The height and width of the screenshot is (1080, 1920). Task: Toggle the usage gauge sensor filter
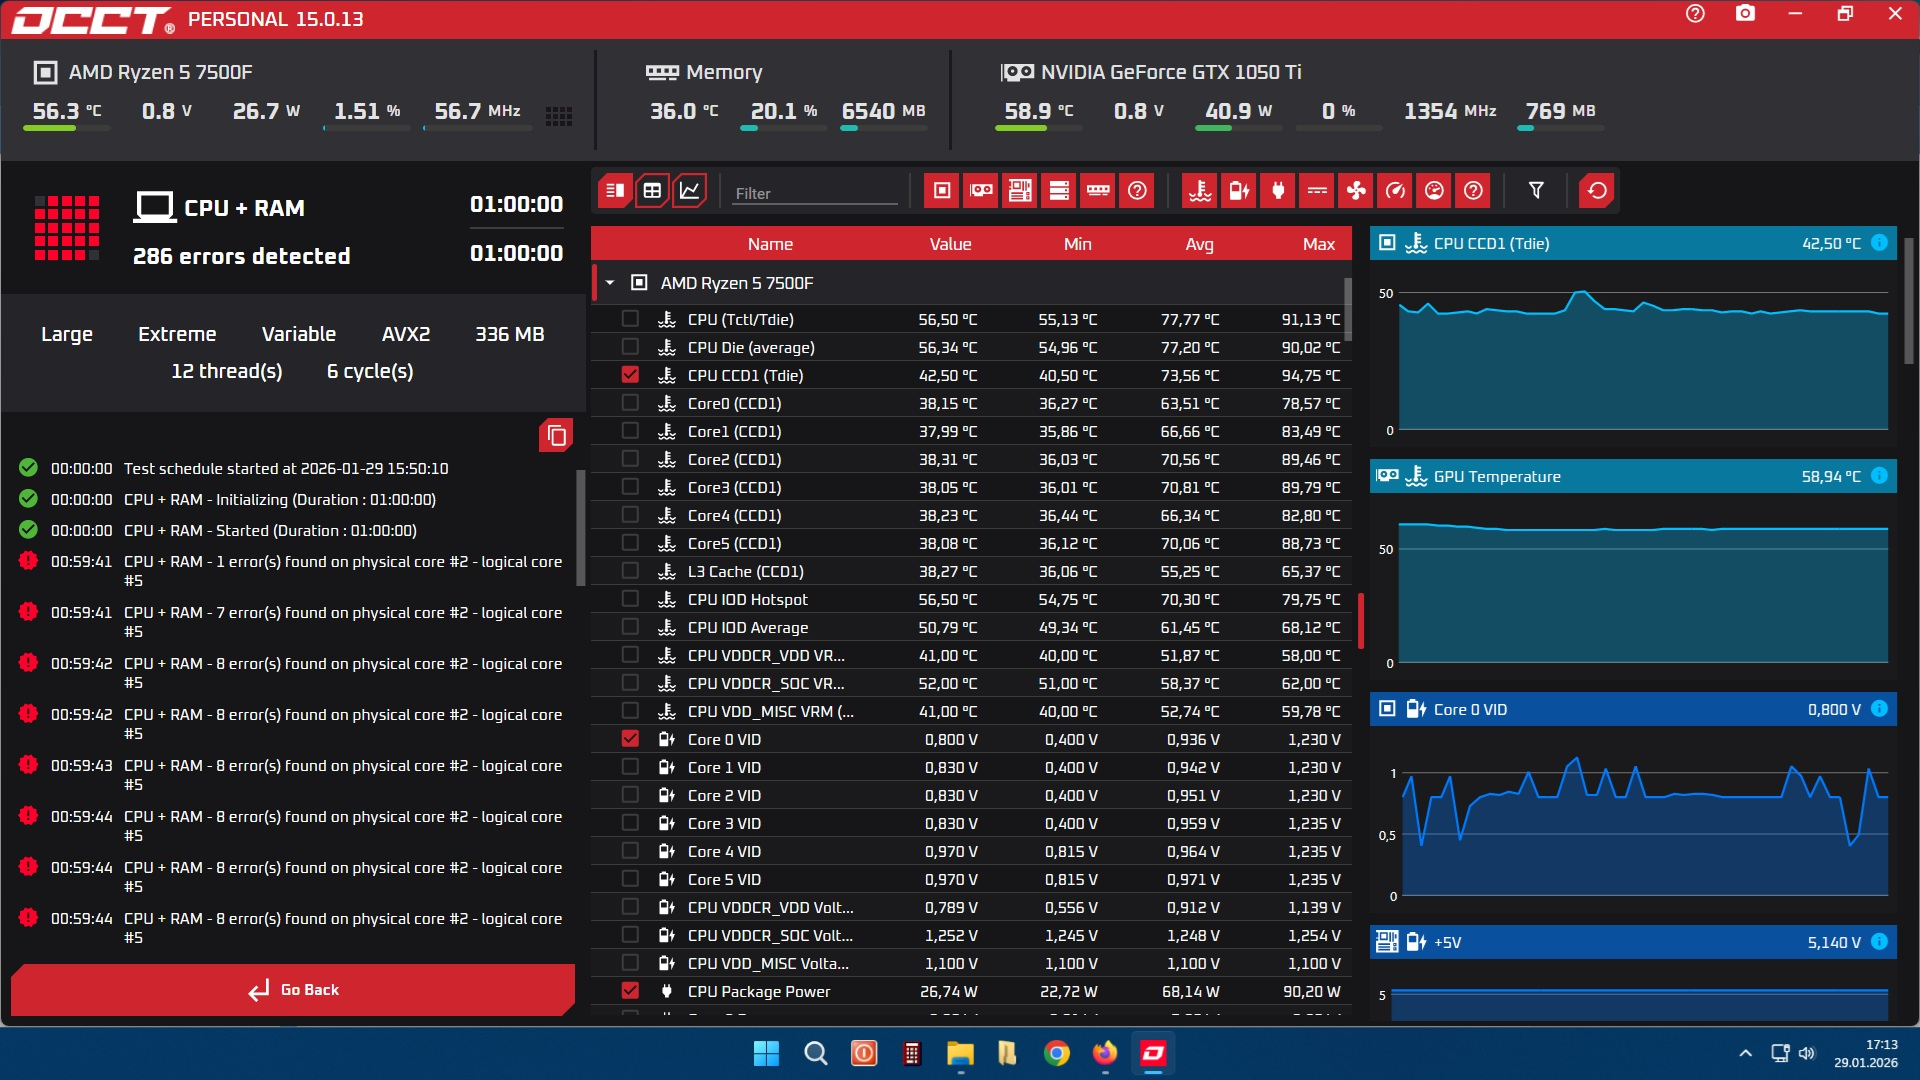[x=1434, y=190]
